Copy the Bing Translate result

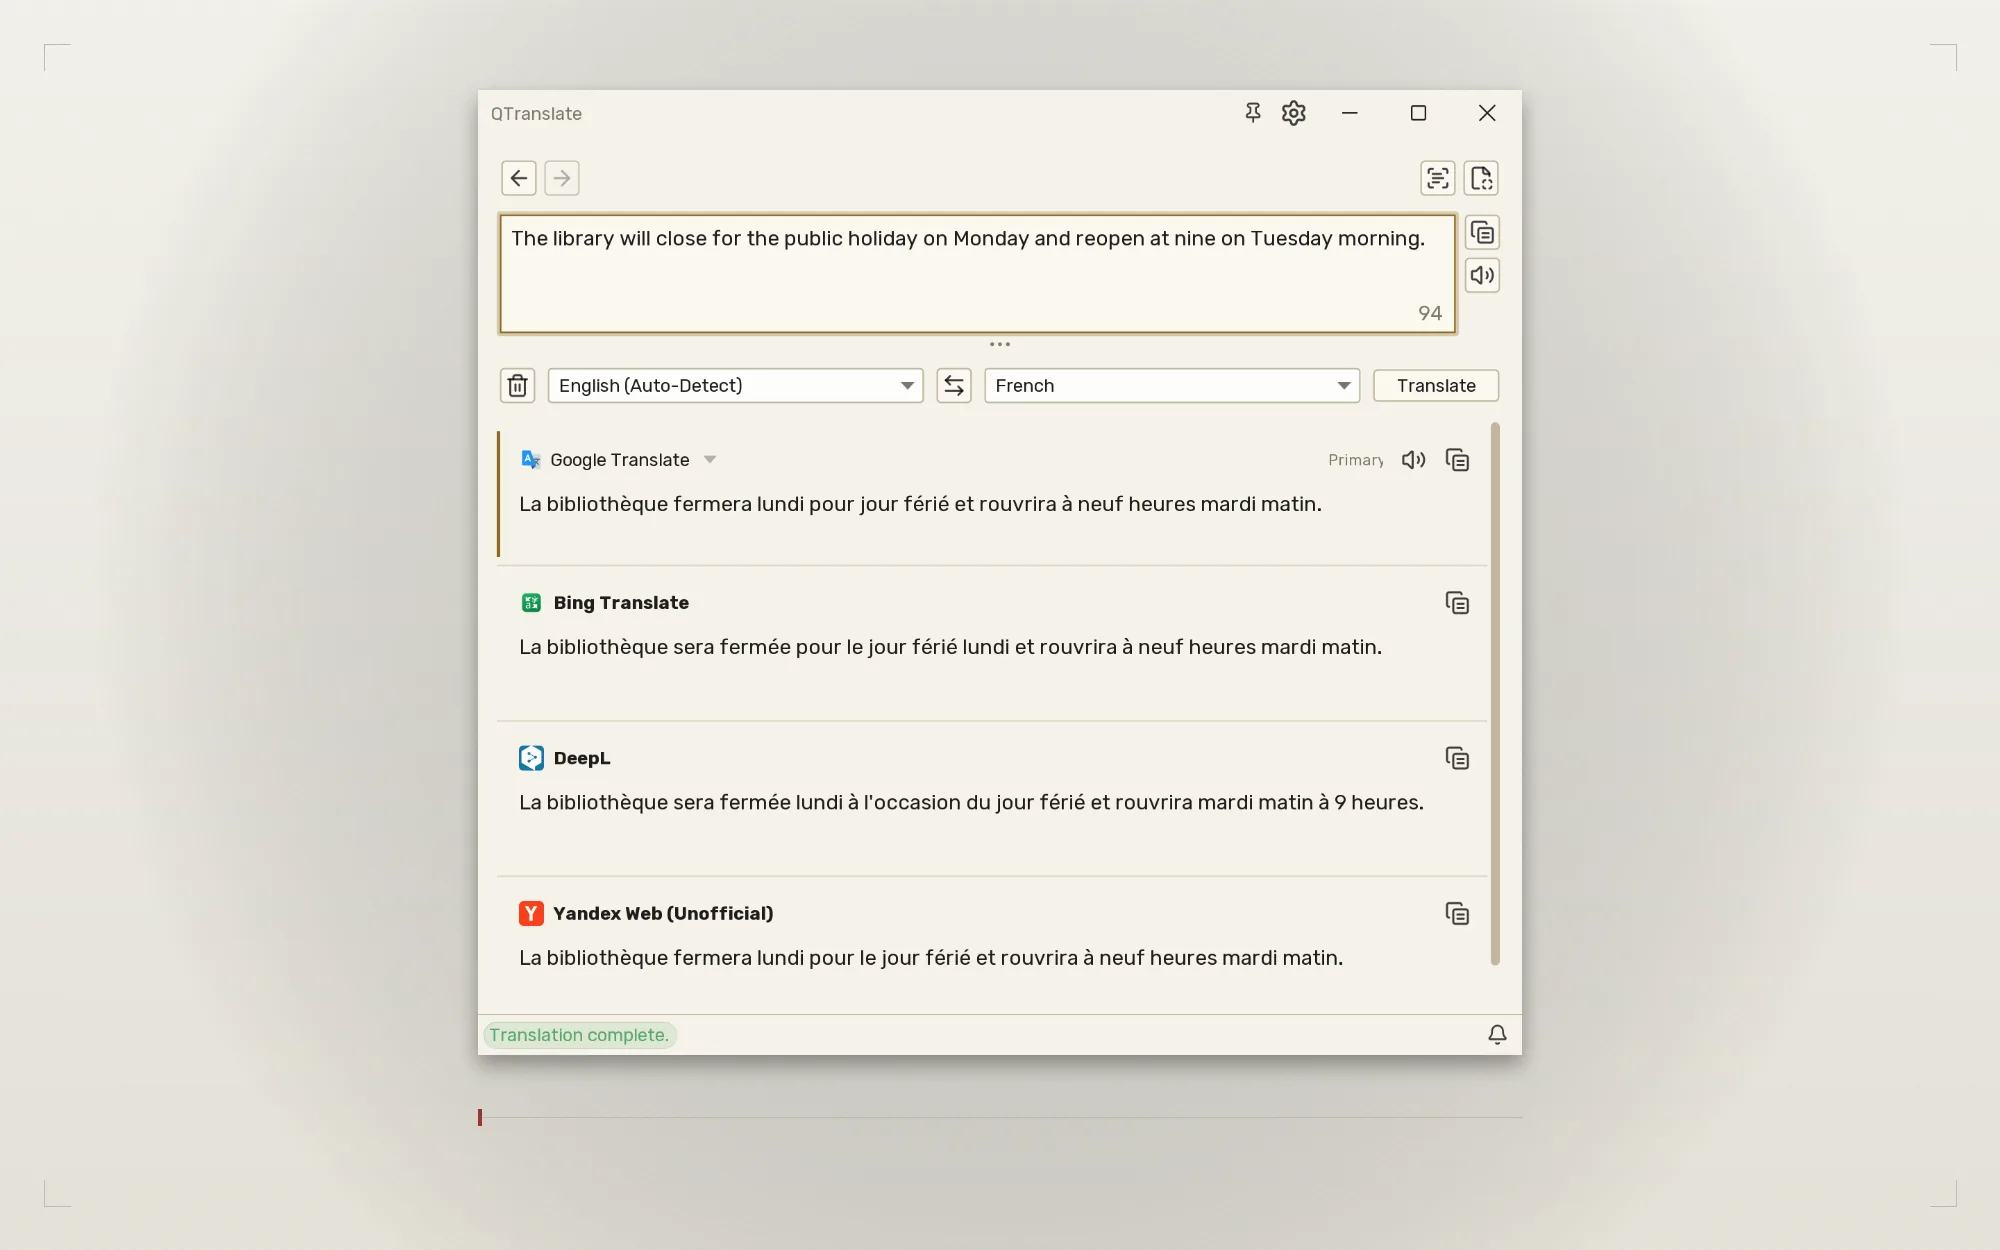click(x=1457, y=603)
